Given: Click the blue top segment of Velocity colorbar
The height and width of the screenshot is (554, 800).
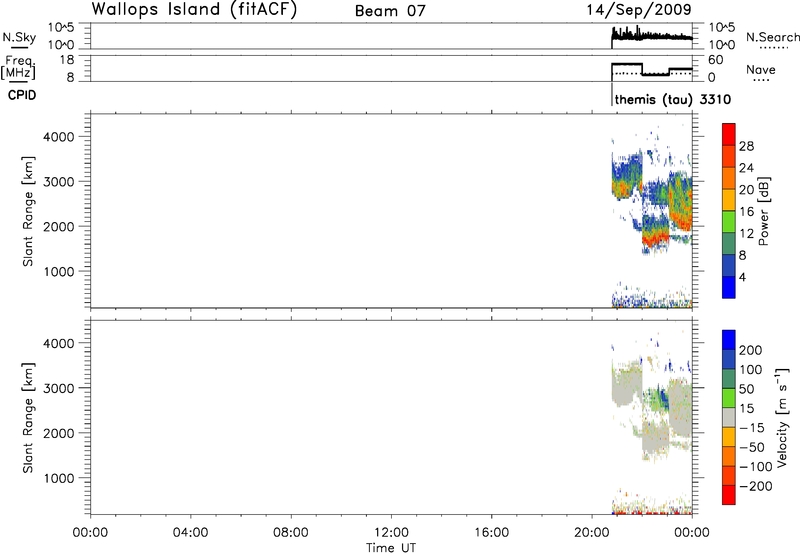Looking at the screenshot, I should point(729,340).
